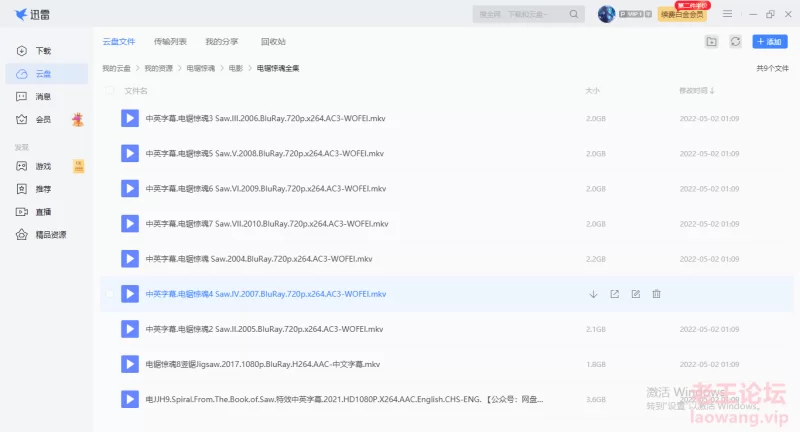Screen dimensions: 800x432
Task: Select file name Saw.2004.BluRay.720p
Action: point(259,259)
